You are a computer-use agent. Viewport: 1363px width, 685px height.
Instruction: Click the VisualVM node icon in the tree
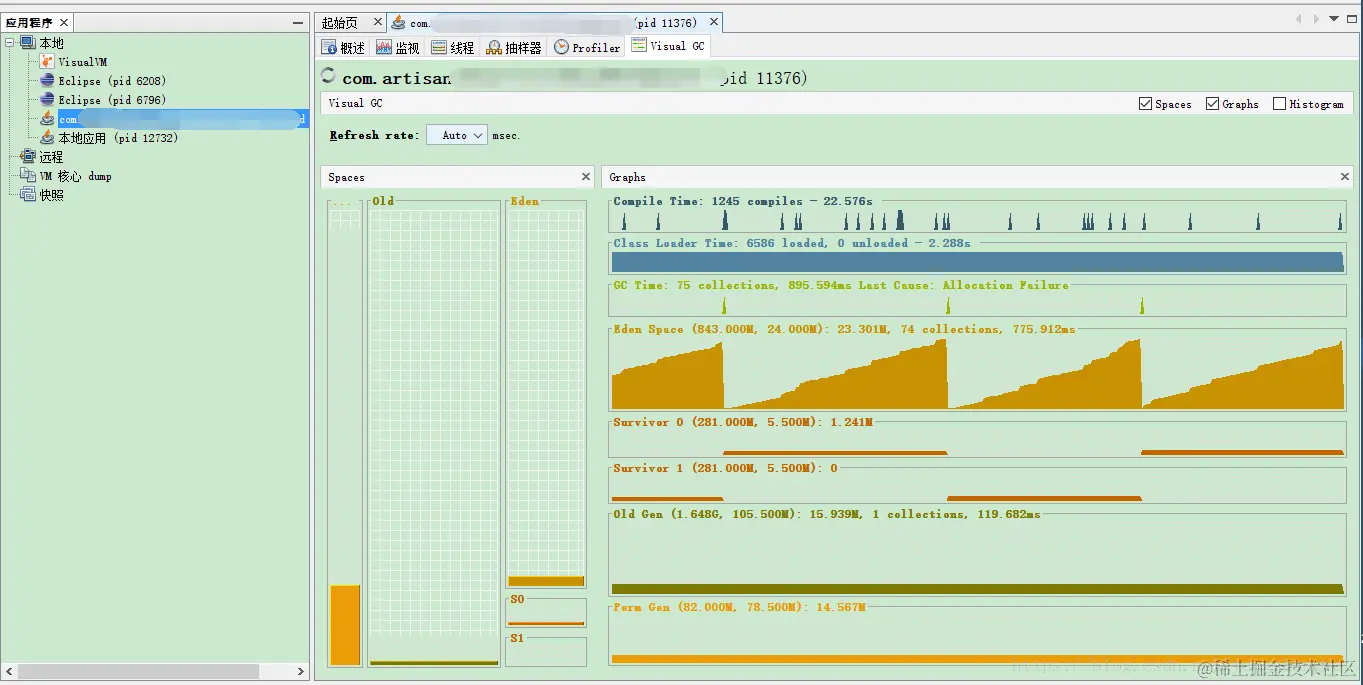coord(47,62)
